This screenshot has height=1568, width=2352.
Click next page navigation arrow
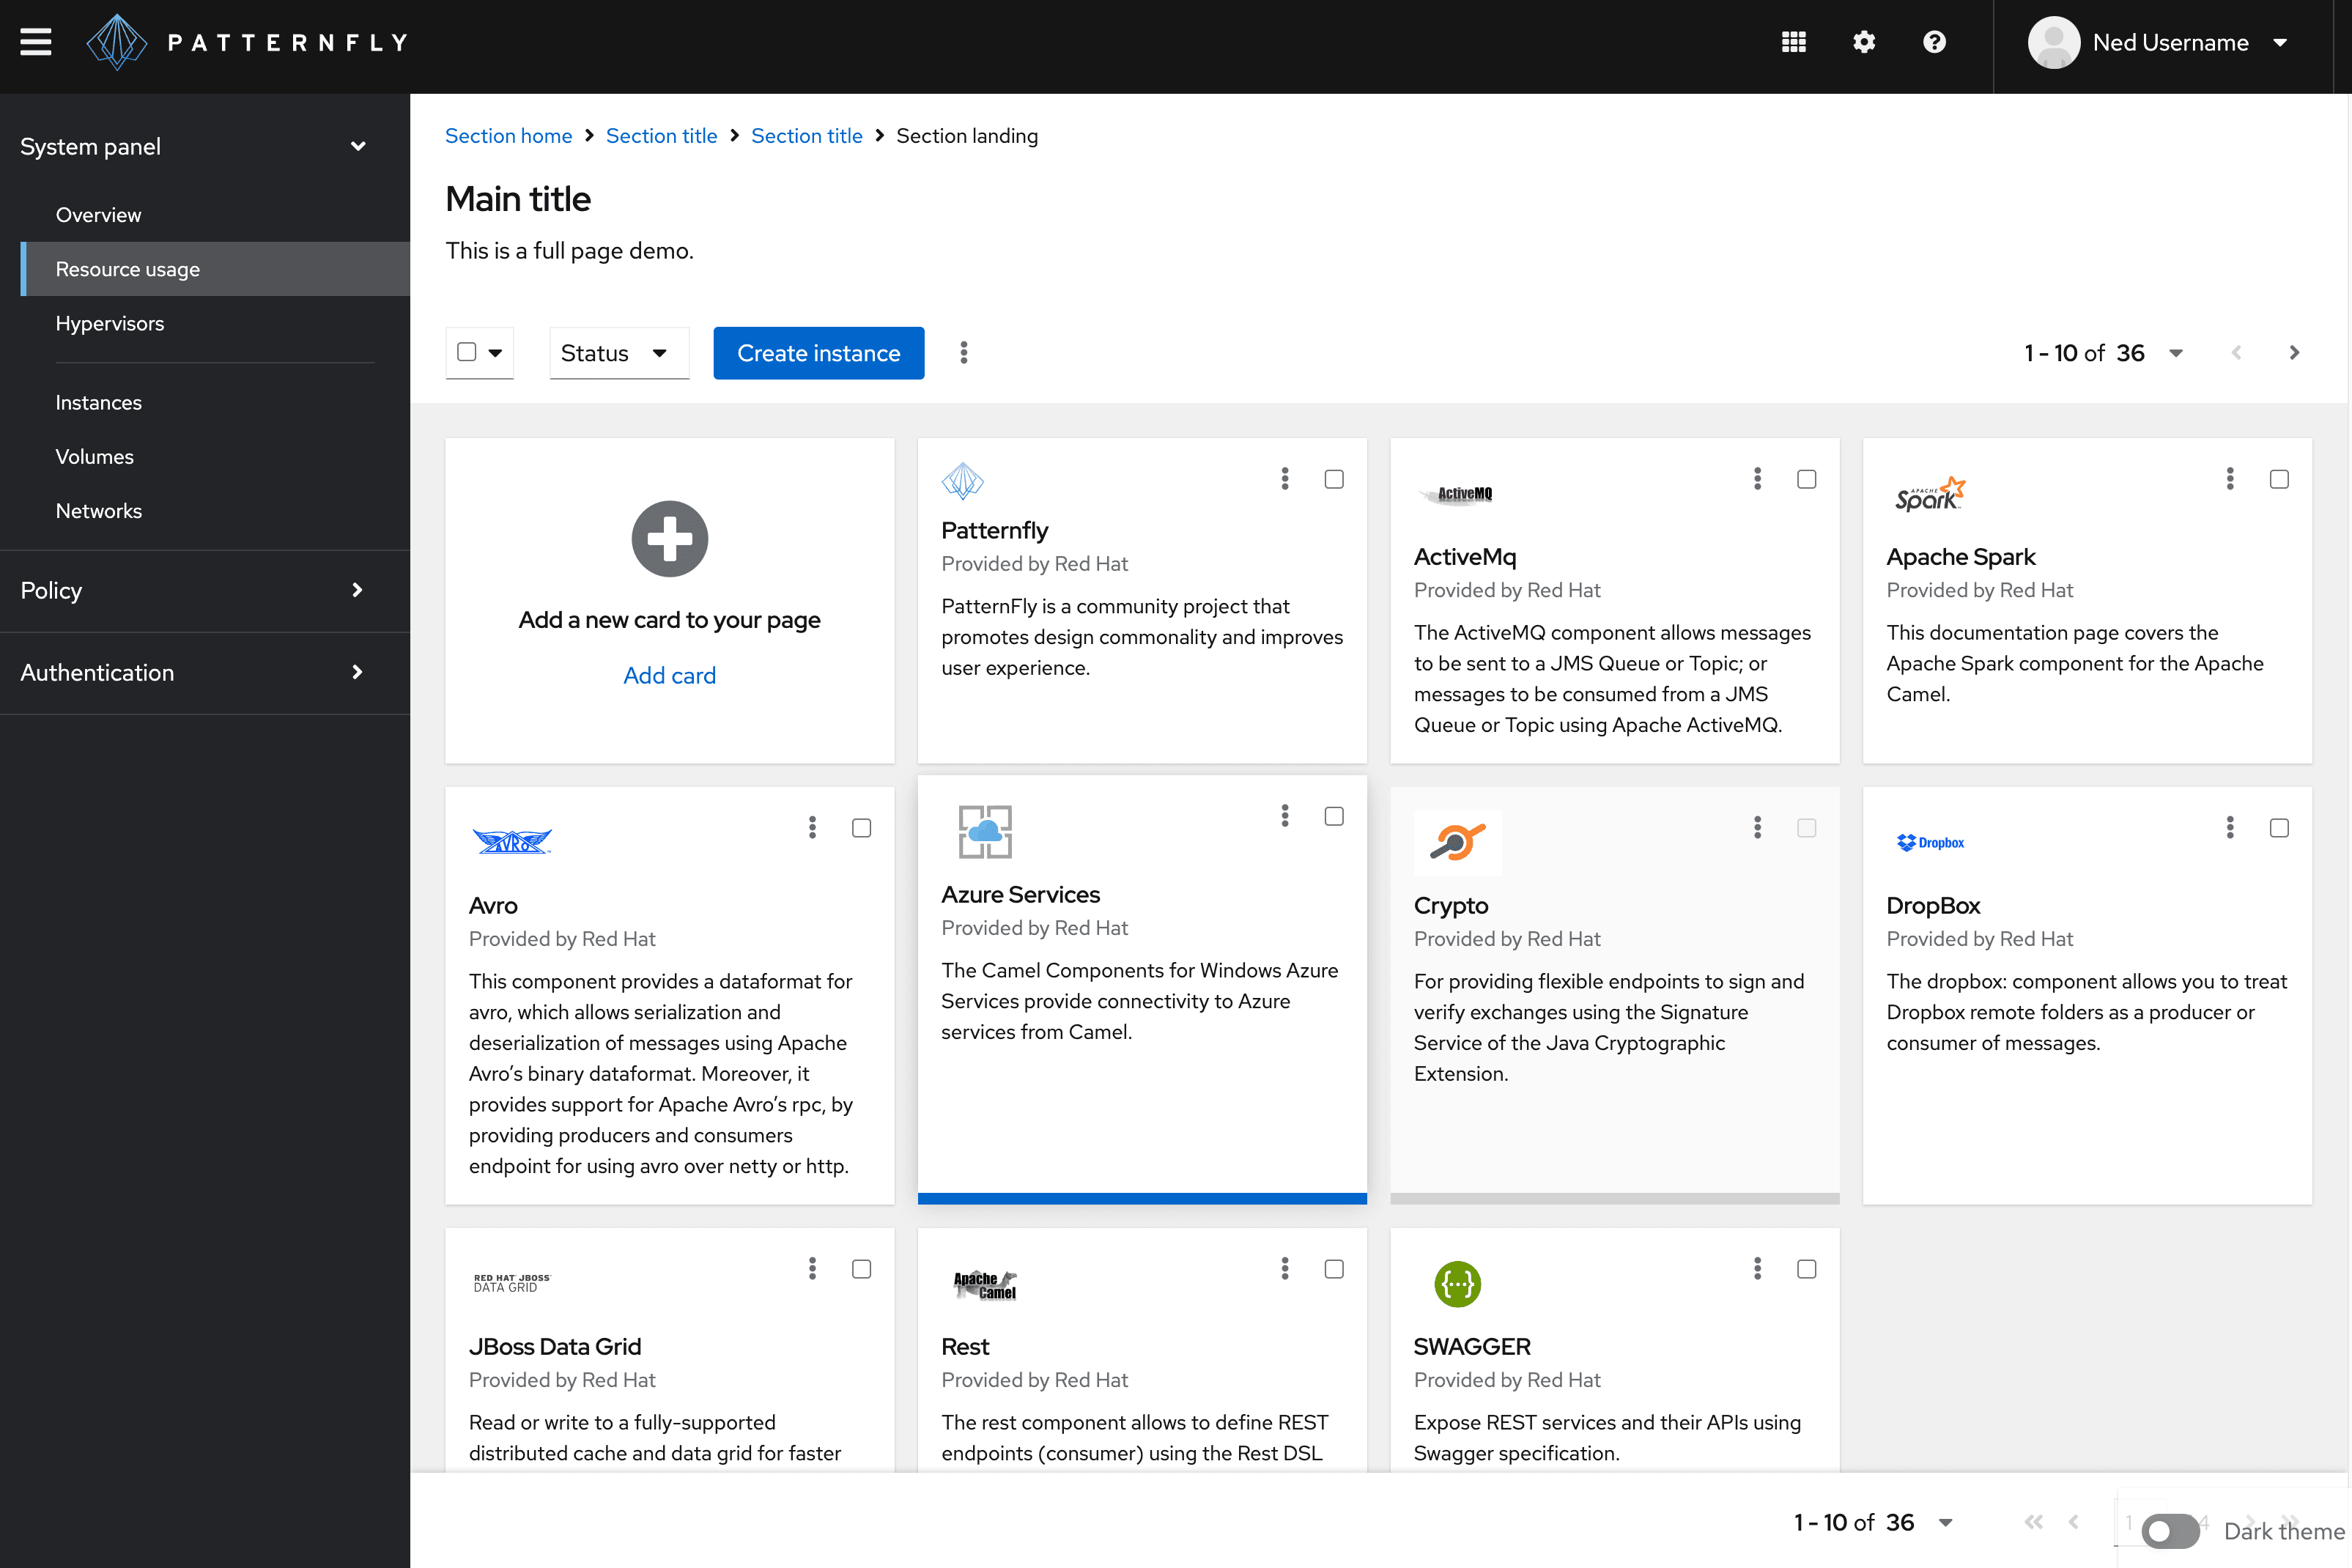(x=2294, y=352)
